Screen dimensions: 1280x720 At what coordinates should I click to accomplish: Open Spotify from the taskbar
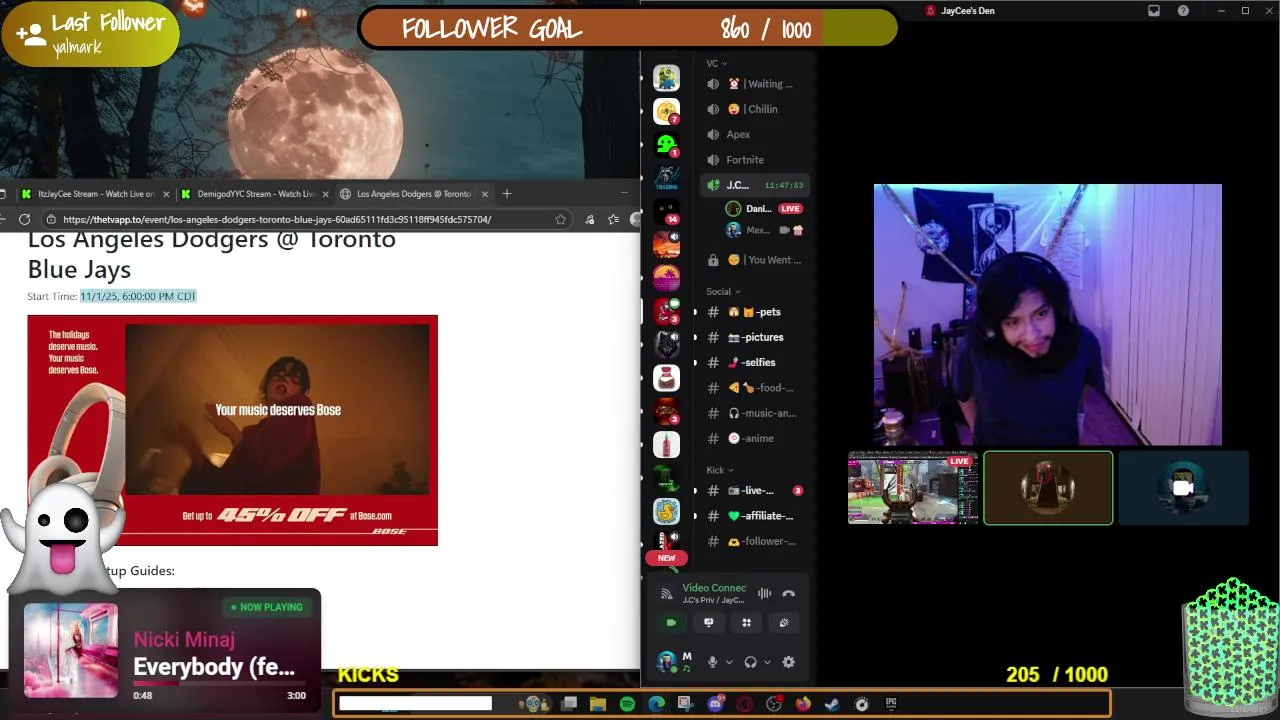627,704
